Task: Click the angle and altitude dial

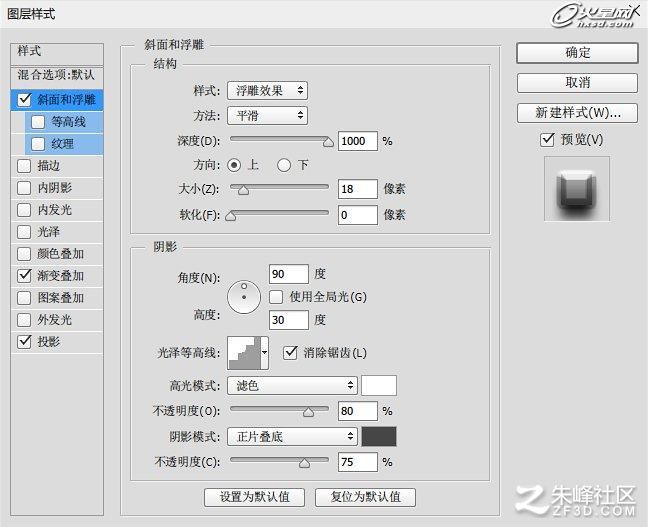Action: [244, 297]
